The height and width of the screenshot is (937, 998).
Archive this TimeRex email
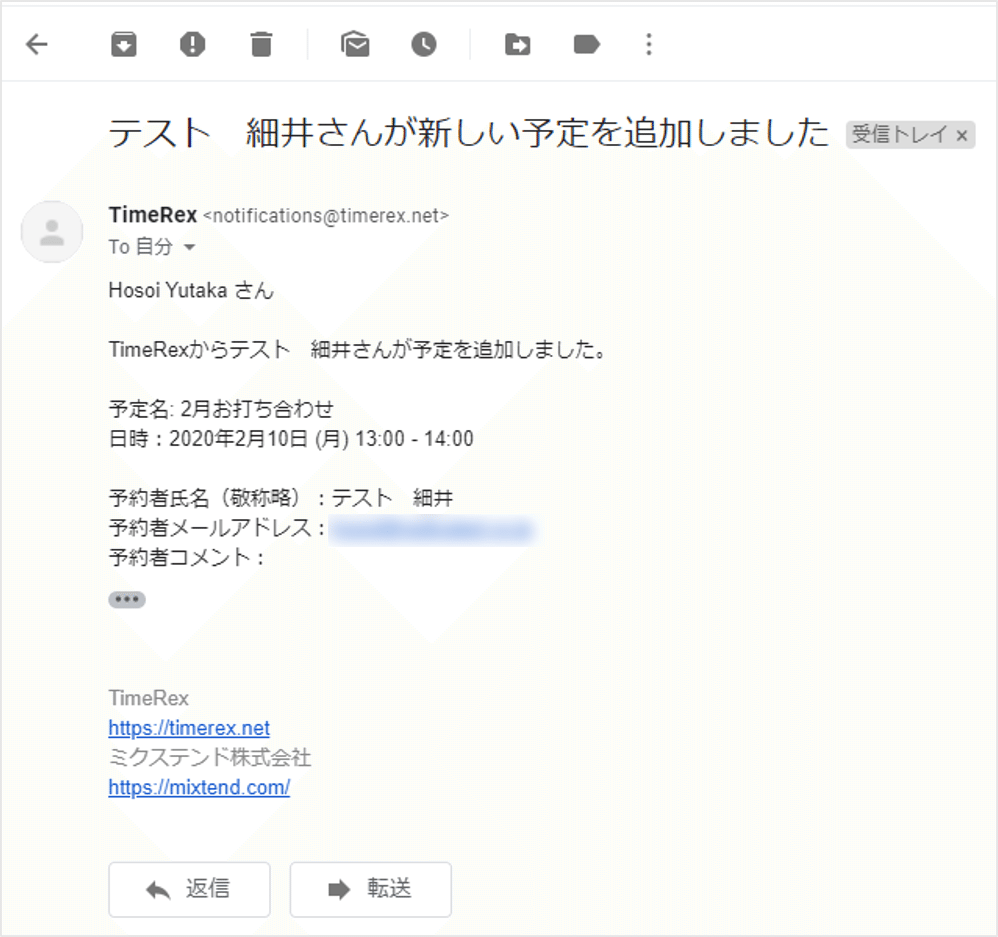[x=123, y=44]
